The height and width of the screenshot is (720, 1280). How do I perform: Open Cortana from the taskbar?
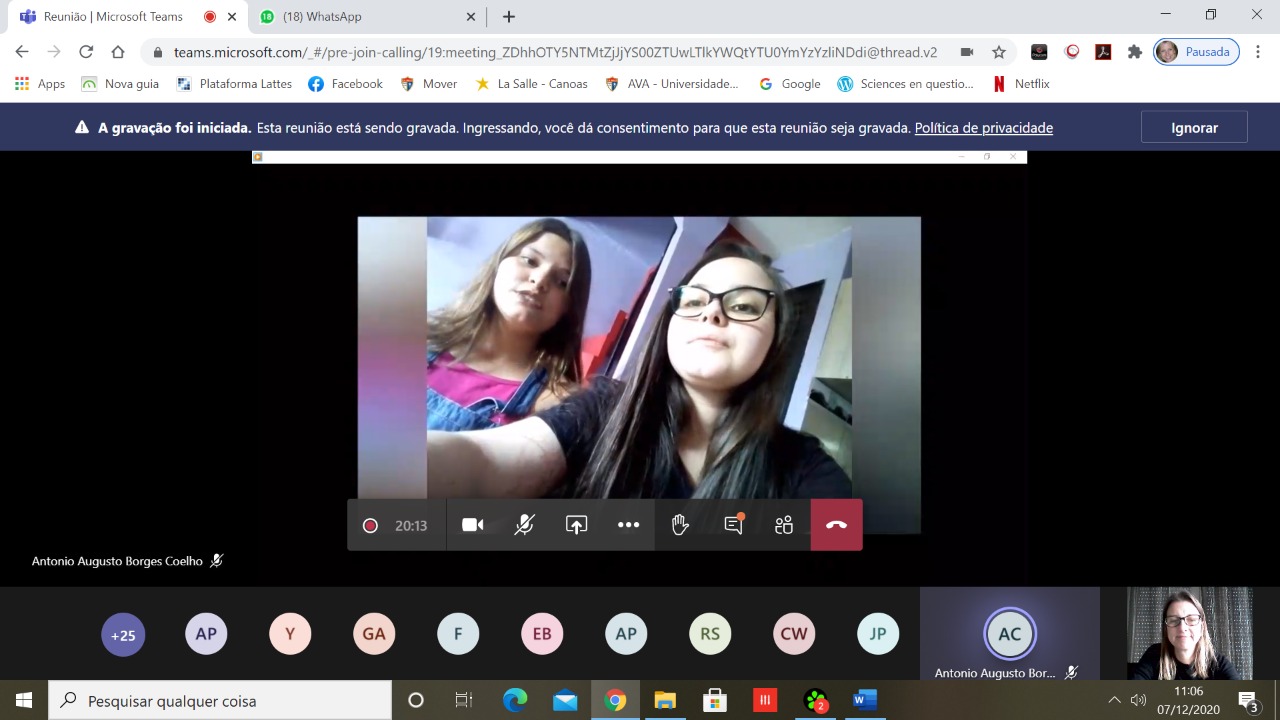(416, 700)
